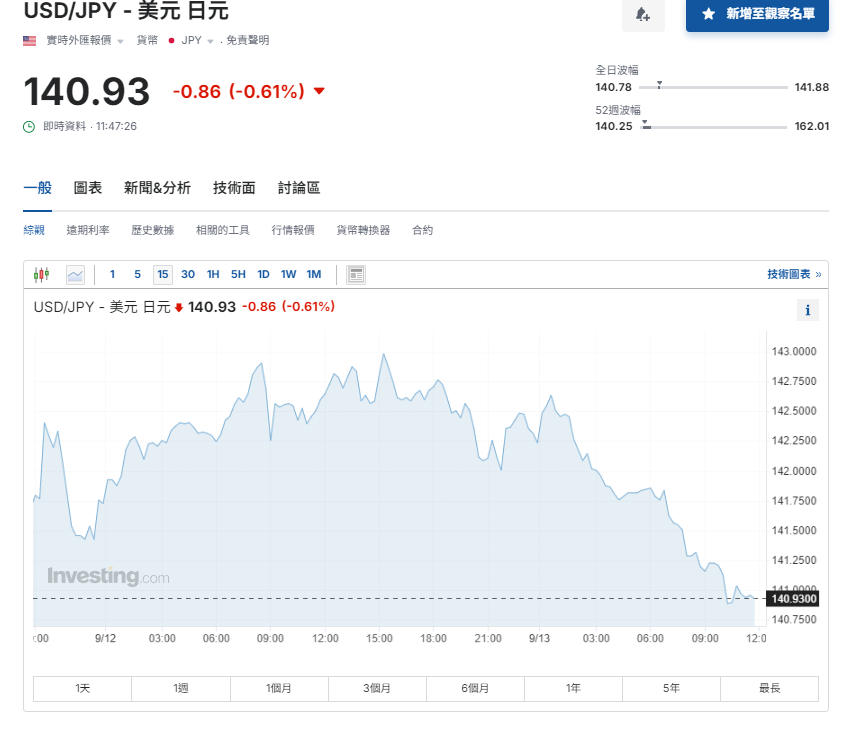Click the 141.88 day high value

tap(812, 87)
